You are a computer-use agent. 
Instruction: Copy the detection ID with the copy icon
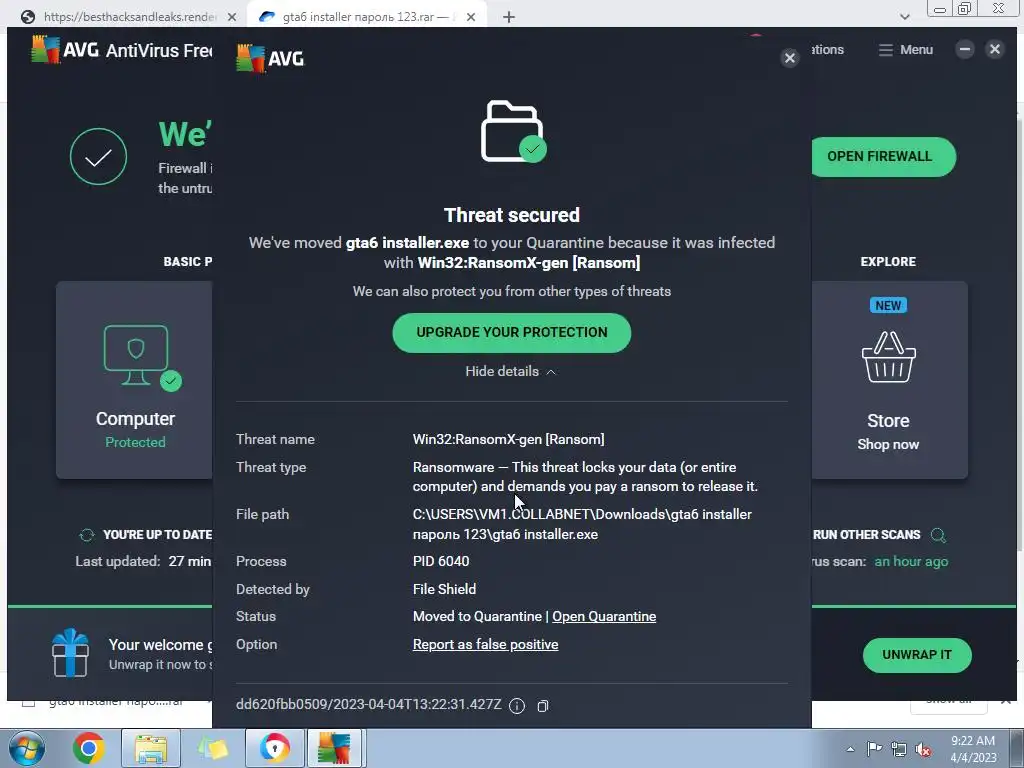(x=543, y=706)
